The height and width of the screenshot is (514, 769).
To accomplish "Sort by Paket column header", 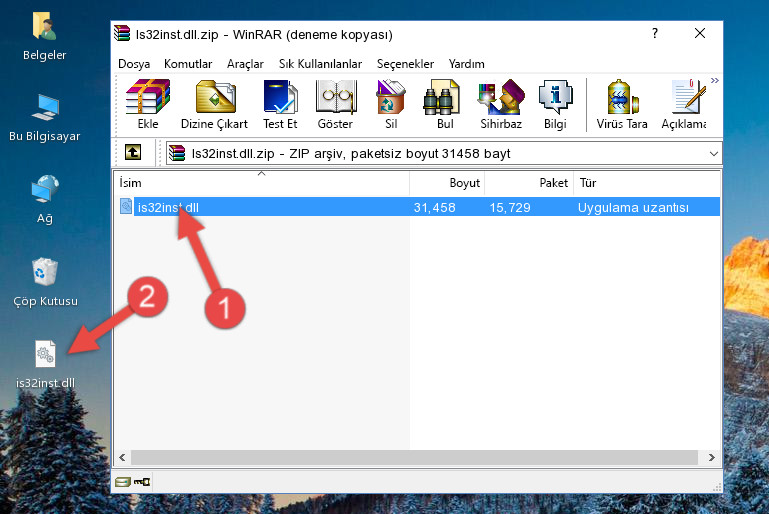I will [x=529, y=183].
